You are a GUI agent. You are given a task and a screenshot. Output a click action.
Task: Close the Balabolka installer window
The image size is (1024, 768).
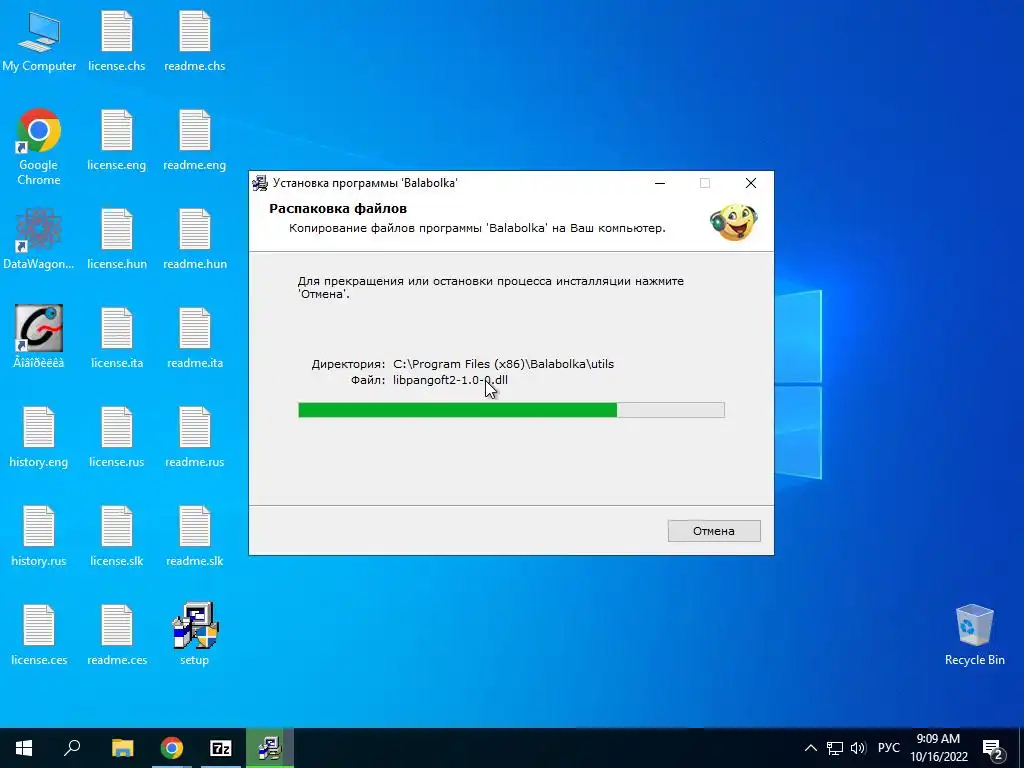pos(751,184)
